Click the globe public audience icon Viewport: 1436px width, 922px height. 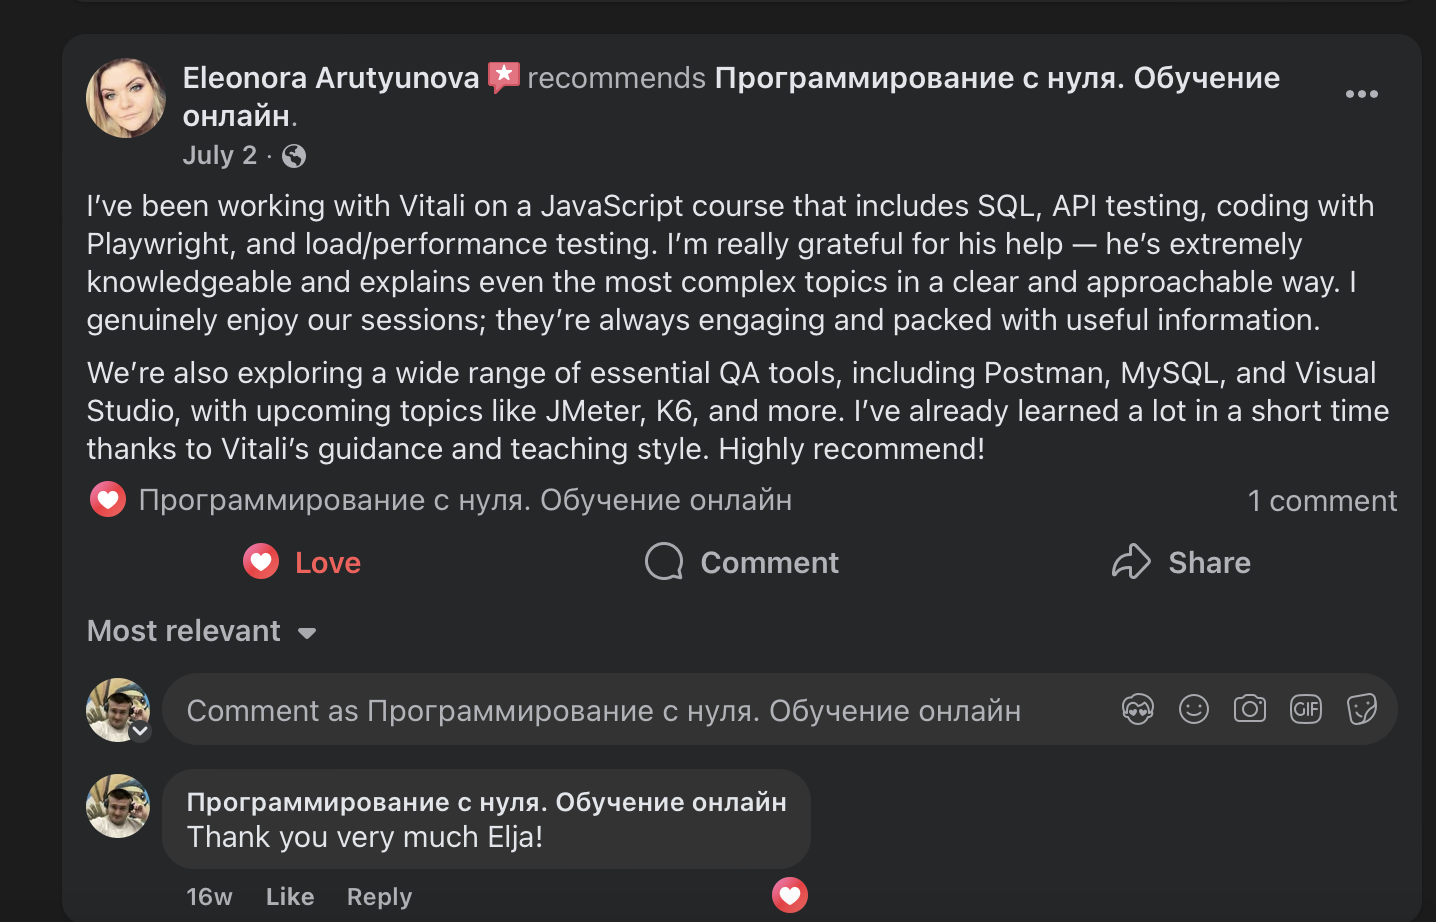294,156
